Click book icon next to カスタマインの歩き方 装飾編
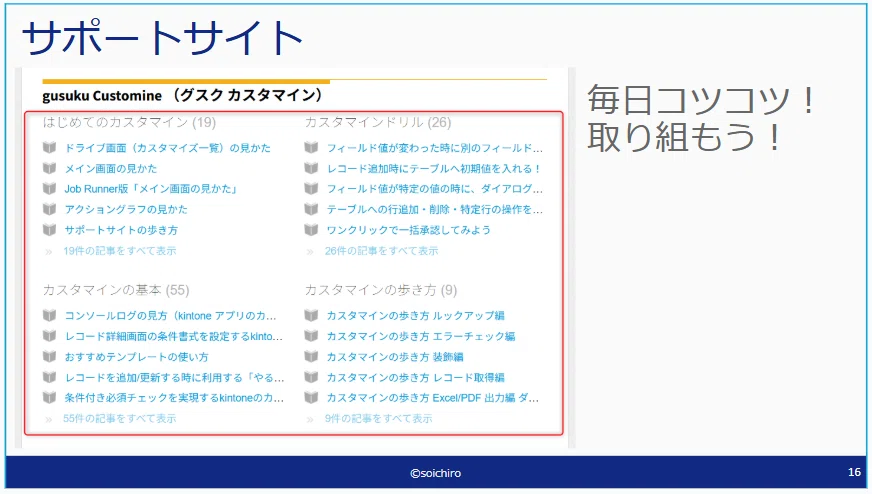The image size is (872, 494). pos(311,357)
